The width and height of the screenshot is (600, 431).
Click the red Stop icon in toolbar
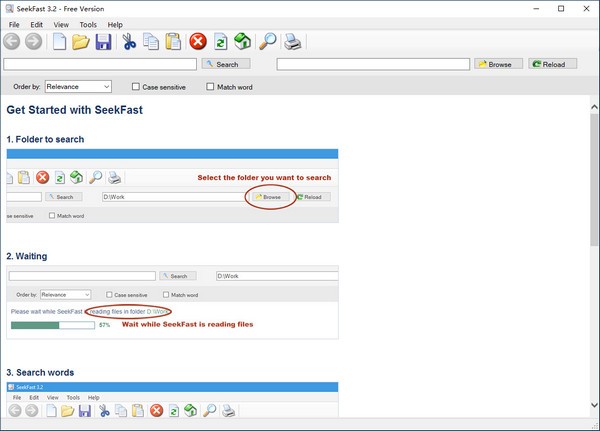[198, 41]
